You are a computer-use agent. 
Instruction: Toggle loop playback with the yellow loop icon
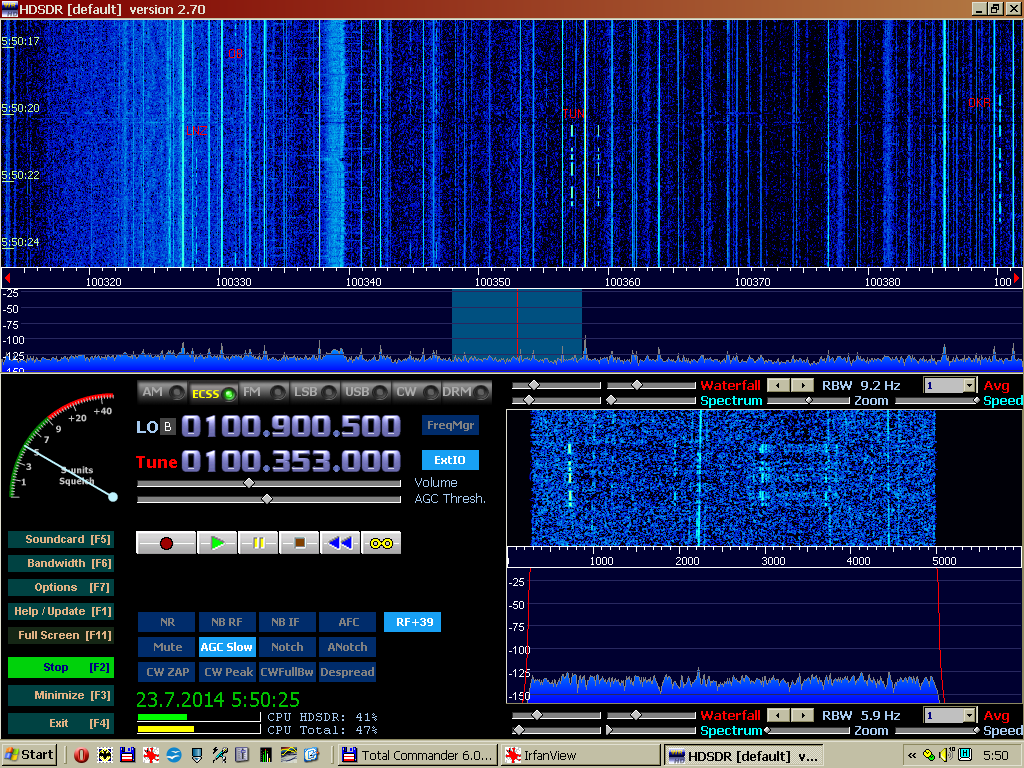(381, 543)
